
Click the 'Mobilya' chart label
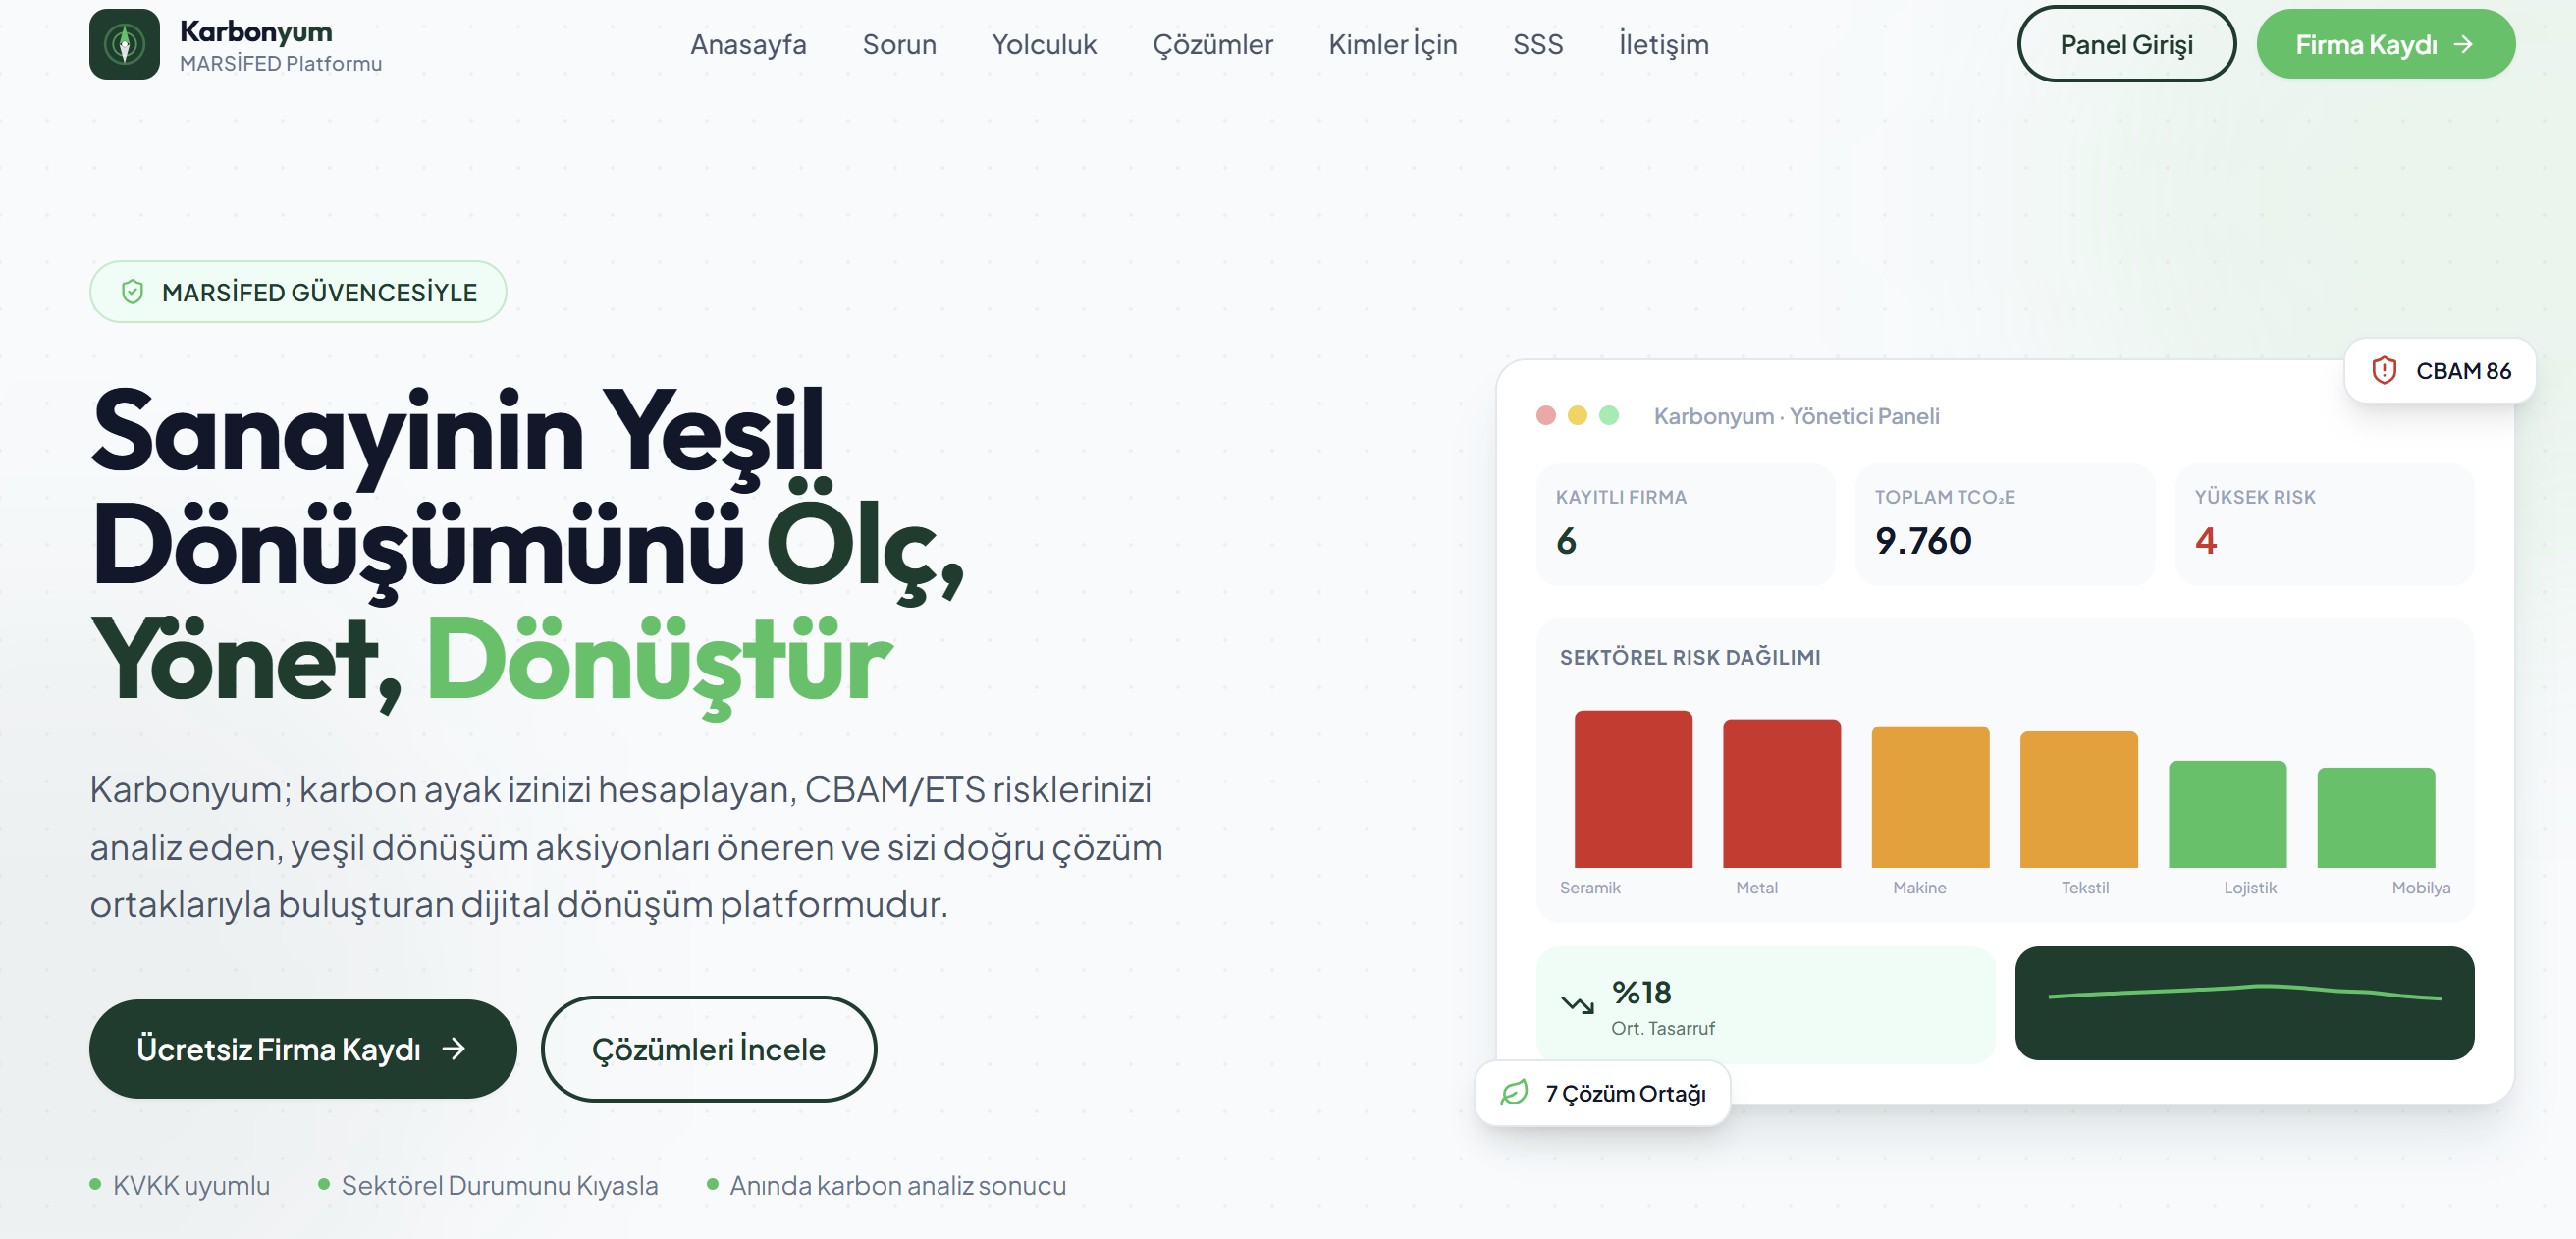click(x=2420, y=887)
